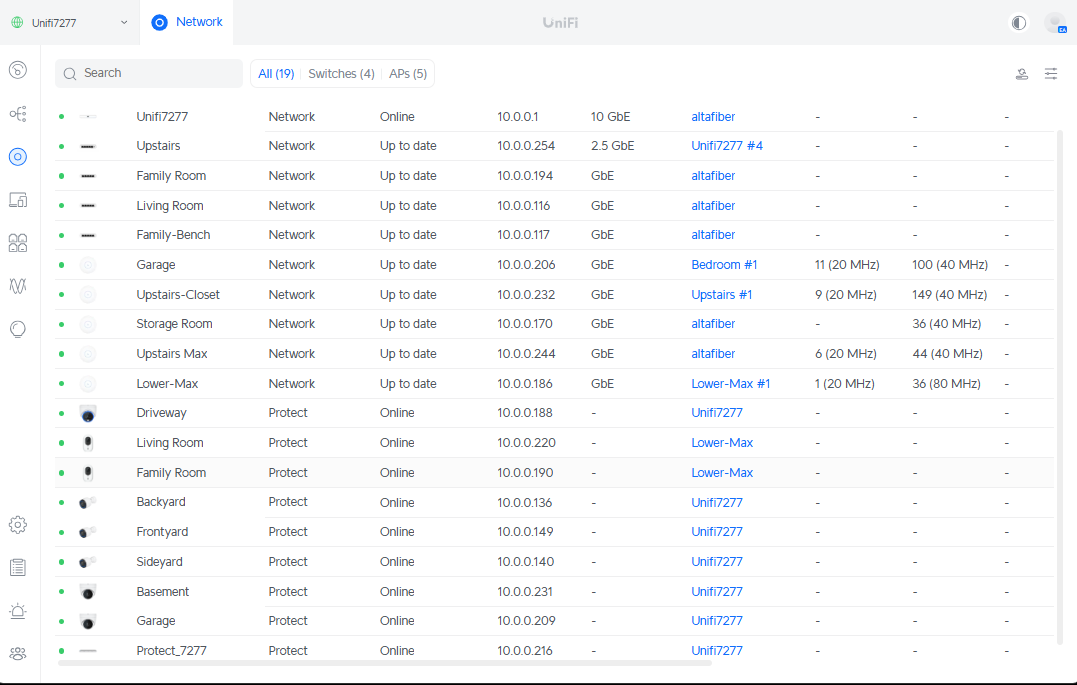Open the Alarm Manager siren icon
Screen dimensions: 1077x685
18,611
